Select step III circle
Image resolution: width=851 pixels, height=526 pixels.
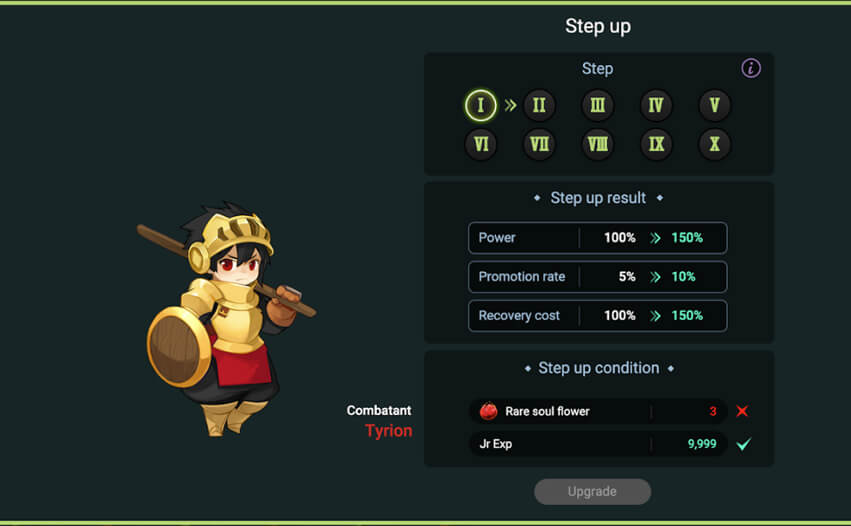click(x=598, y=105)
